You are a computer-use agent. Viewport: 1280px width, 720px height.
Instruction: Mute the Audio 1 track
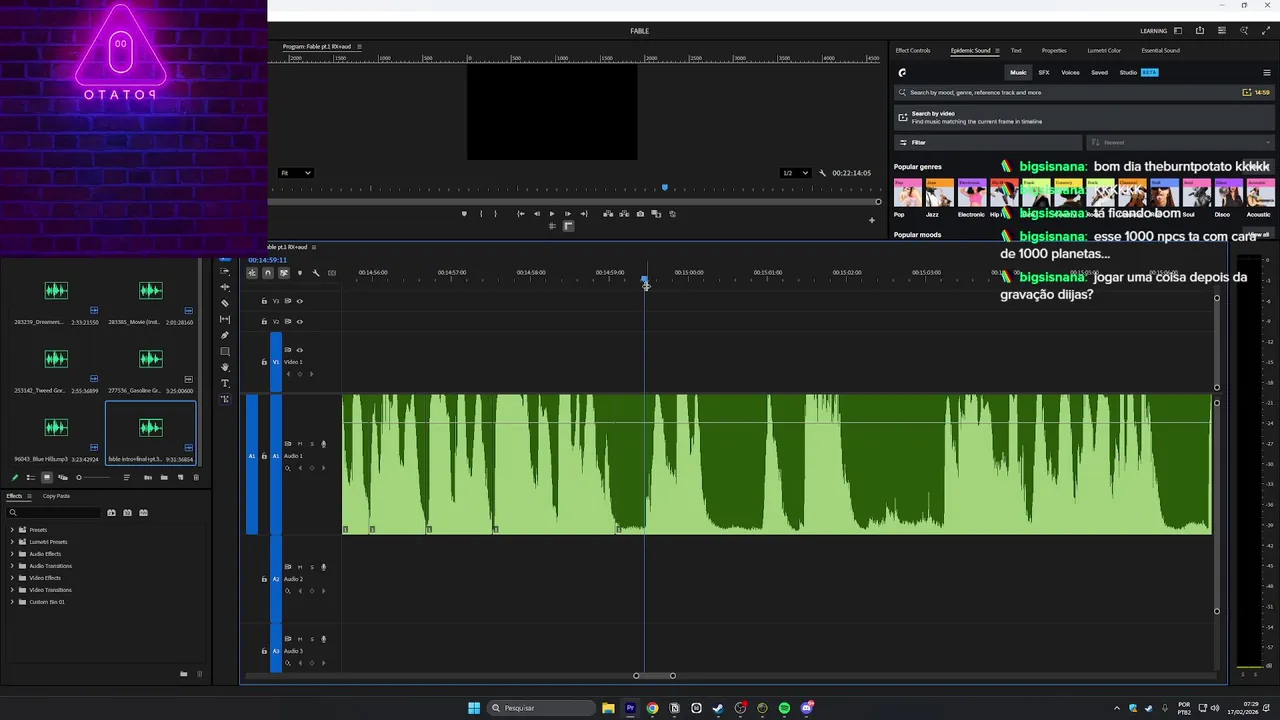299,444
